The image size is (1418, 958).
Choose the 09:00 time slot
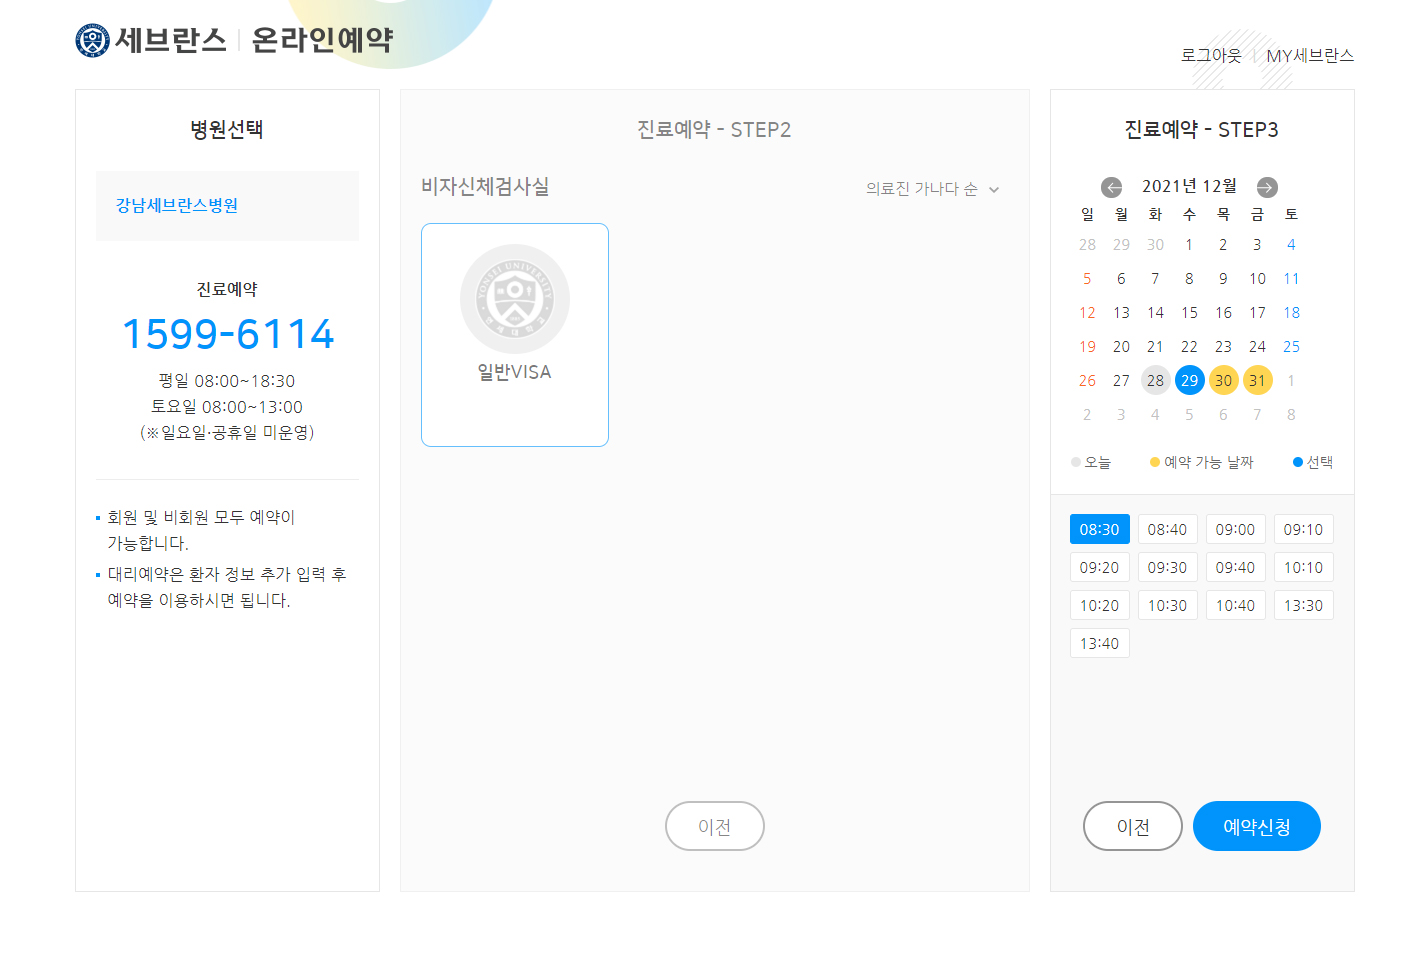1236,529
